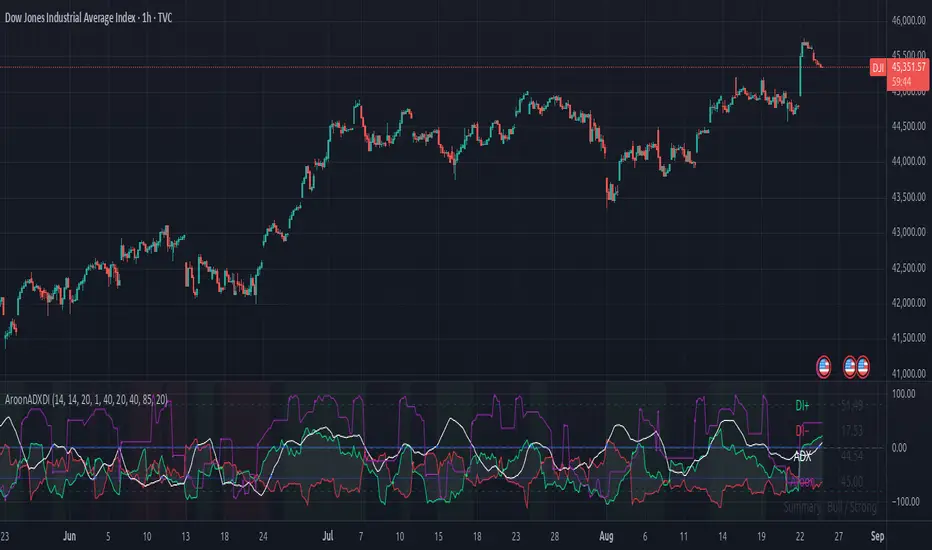The width and height of the screenshot is (932, 550).
Task: Click the −100.00 indicator scale label
Action: [906, 502]
